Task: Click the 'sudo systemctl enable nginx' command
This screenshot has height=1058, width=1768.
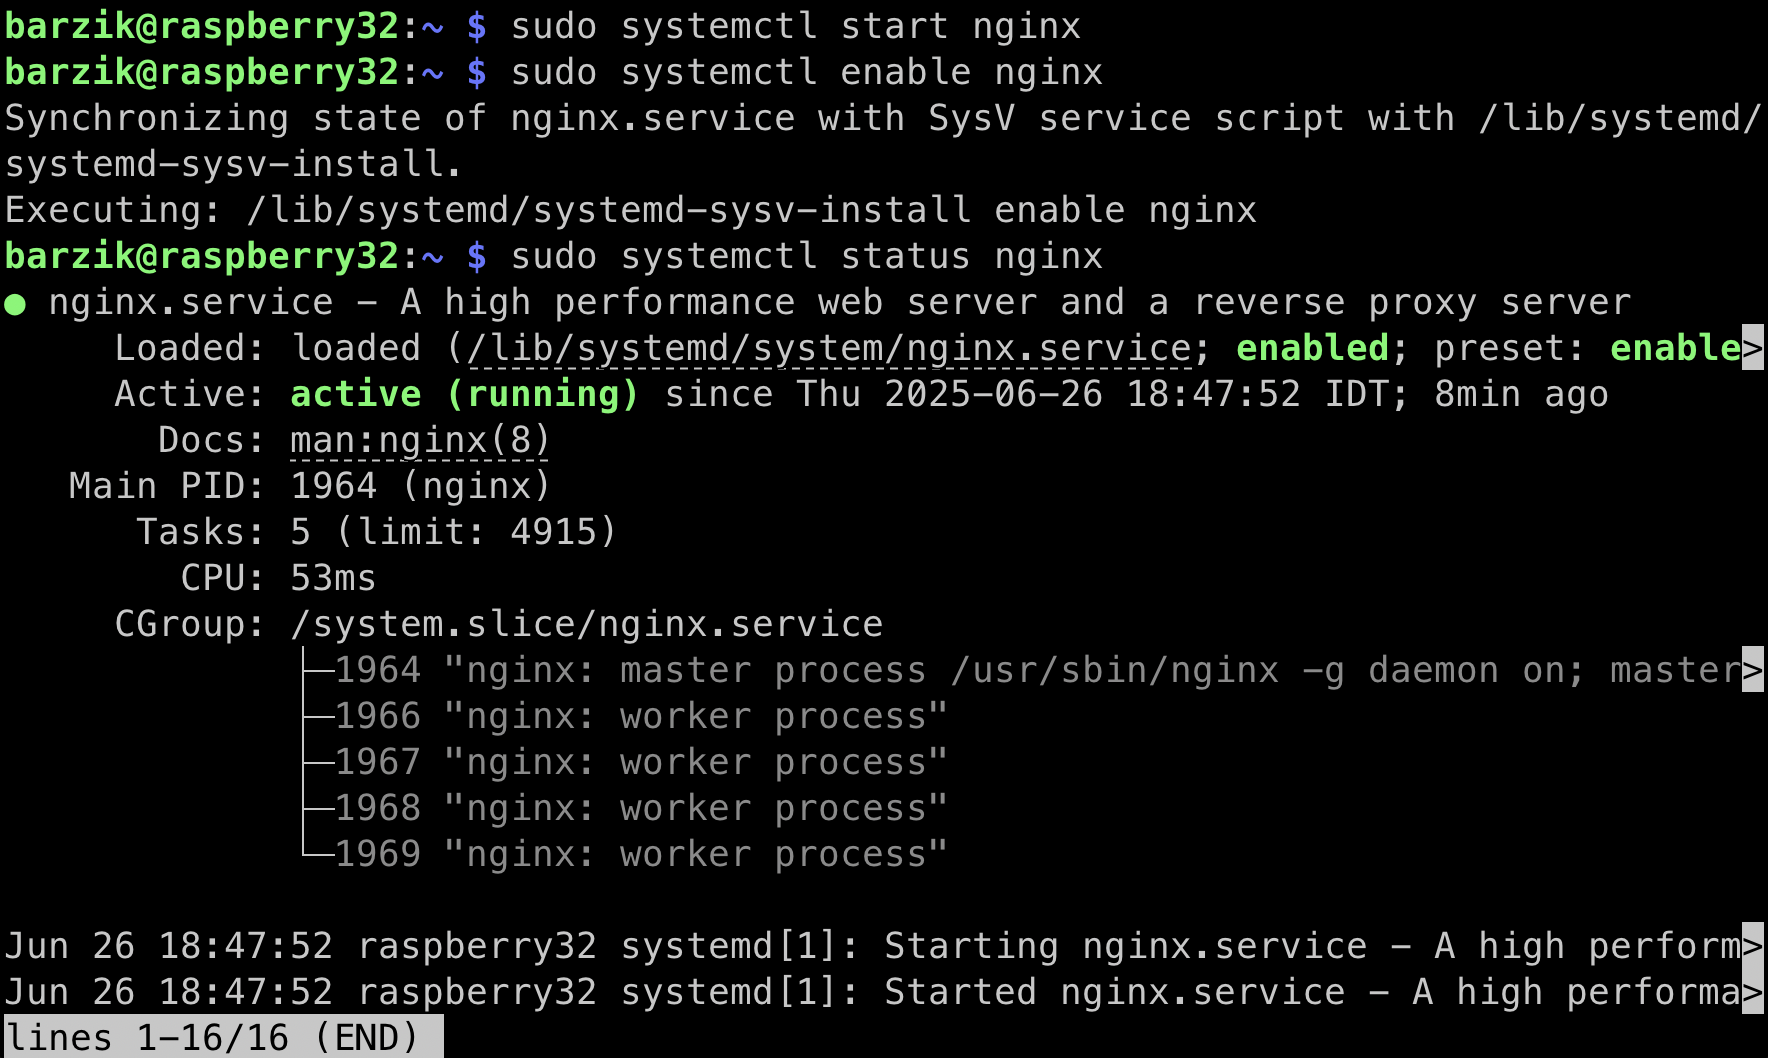Action: point(807,72)
